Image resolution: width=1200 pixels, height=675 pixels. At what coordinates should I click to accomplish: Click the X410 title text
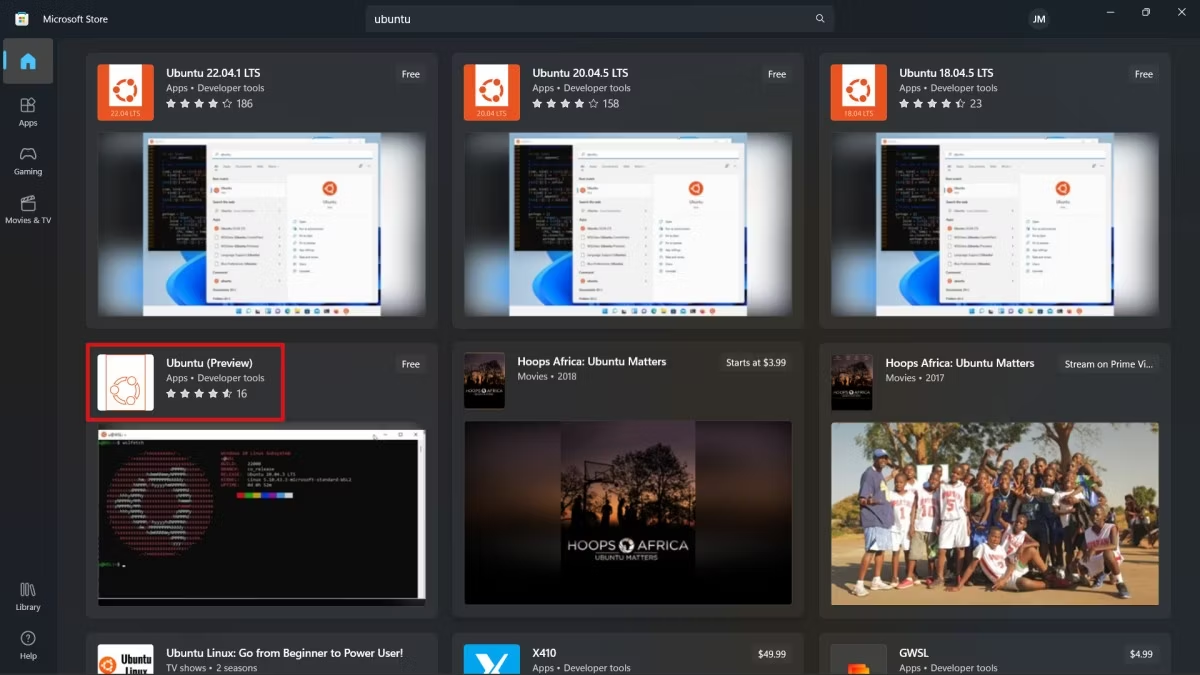(x=544, y=653)
